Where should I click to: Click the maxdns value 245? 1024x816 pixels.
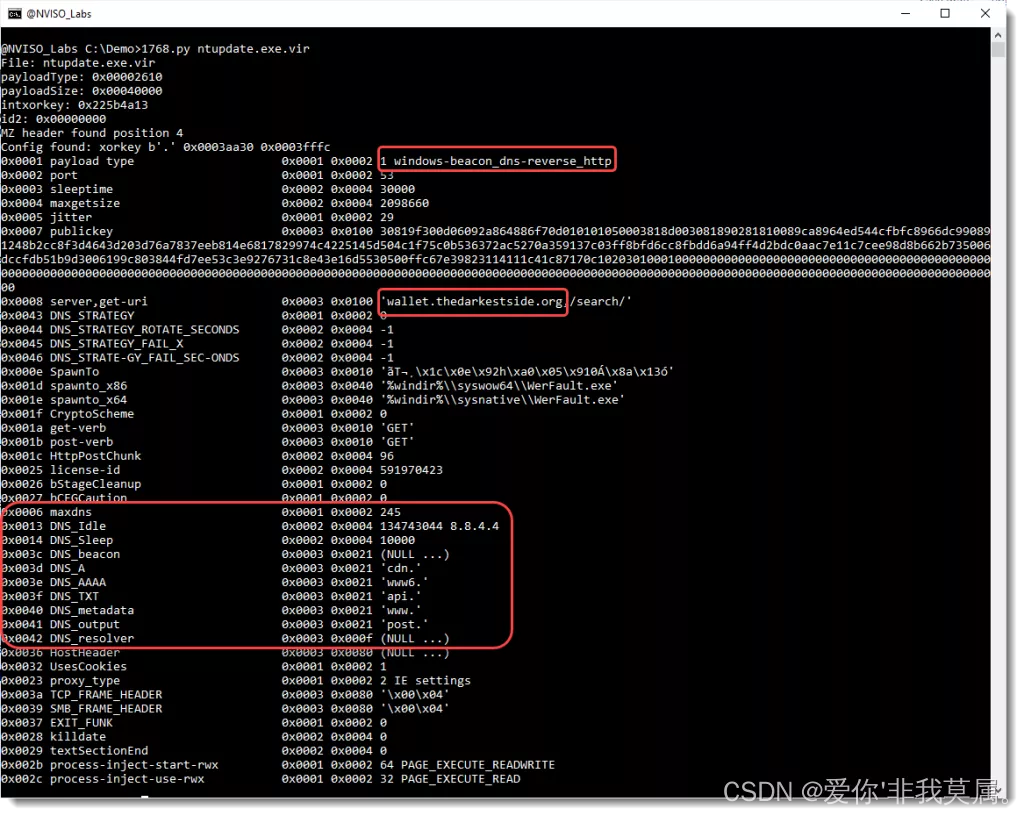(390, 512)
